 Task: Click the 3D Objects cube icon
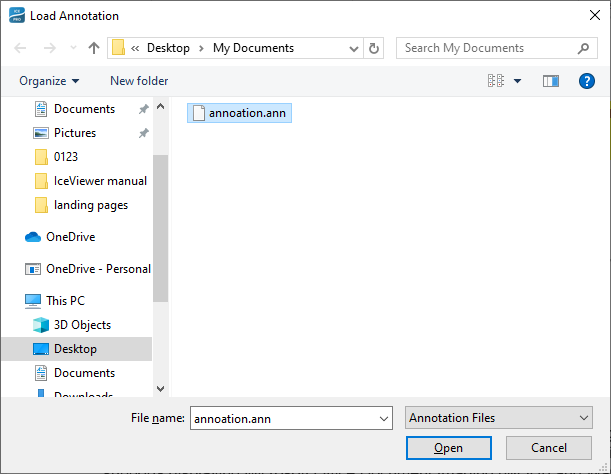click(x=41, y=325)
